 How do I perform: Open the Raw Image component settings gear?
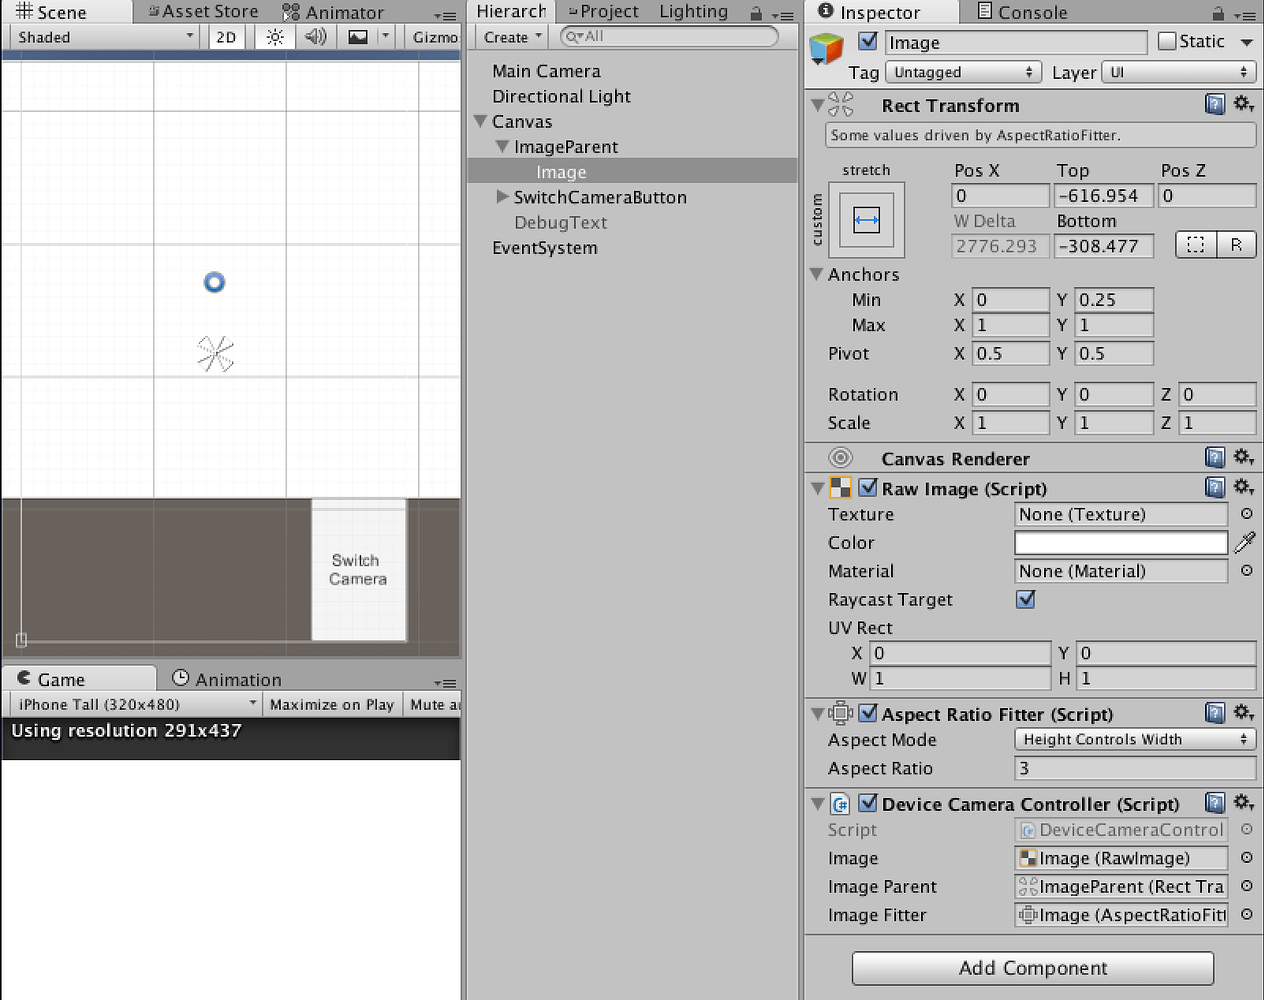coord(1244,487)
